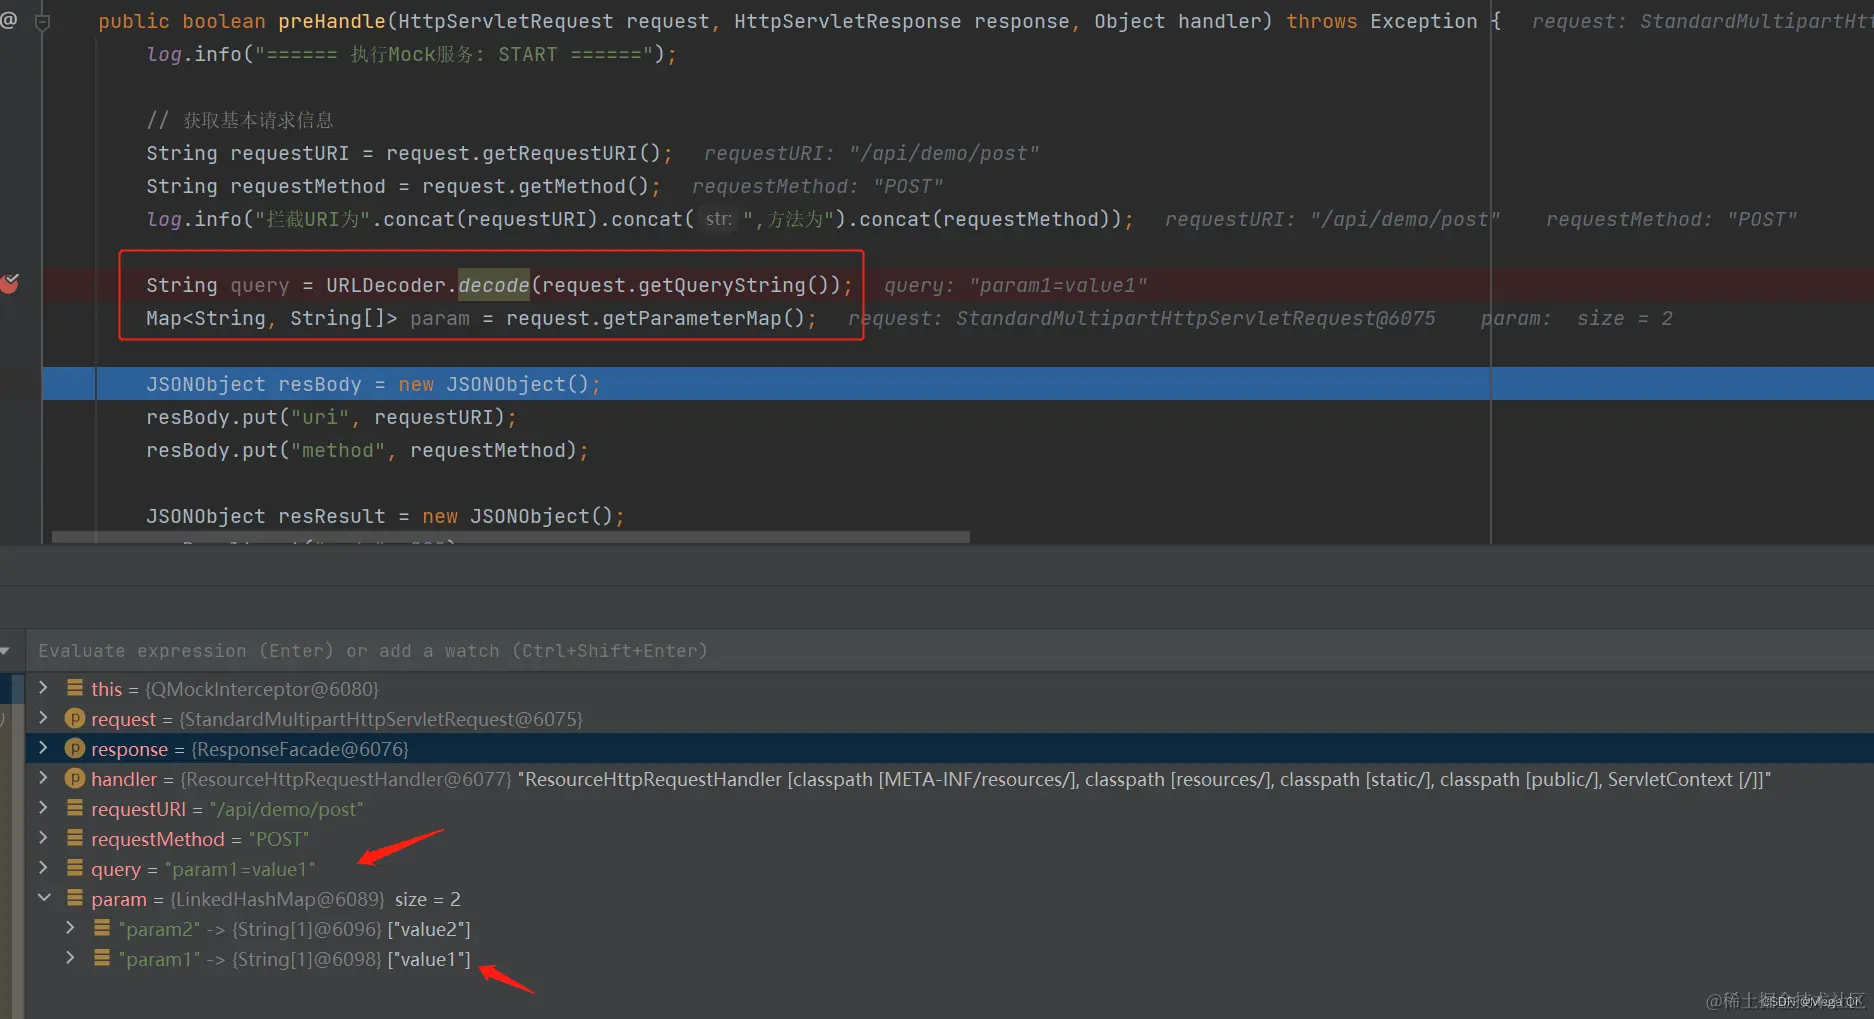Screen dimensions: 1874x1019
Task: Click the Evaluate expression input field
Action: click(x=948, y=651)
